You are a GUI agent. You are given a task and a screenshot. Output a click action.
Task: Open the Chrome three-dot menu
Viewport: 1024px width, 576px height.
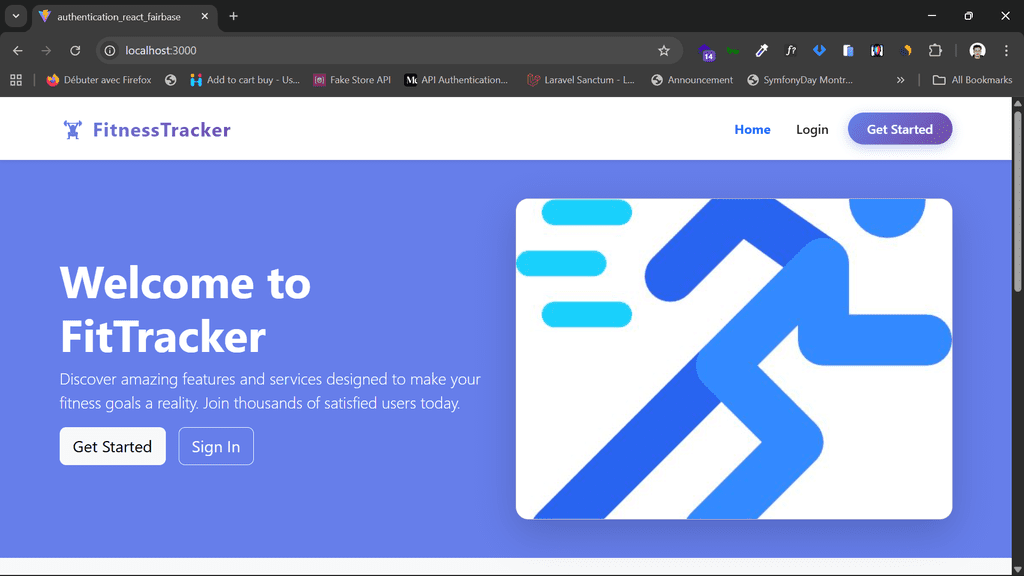(1006, 50)
